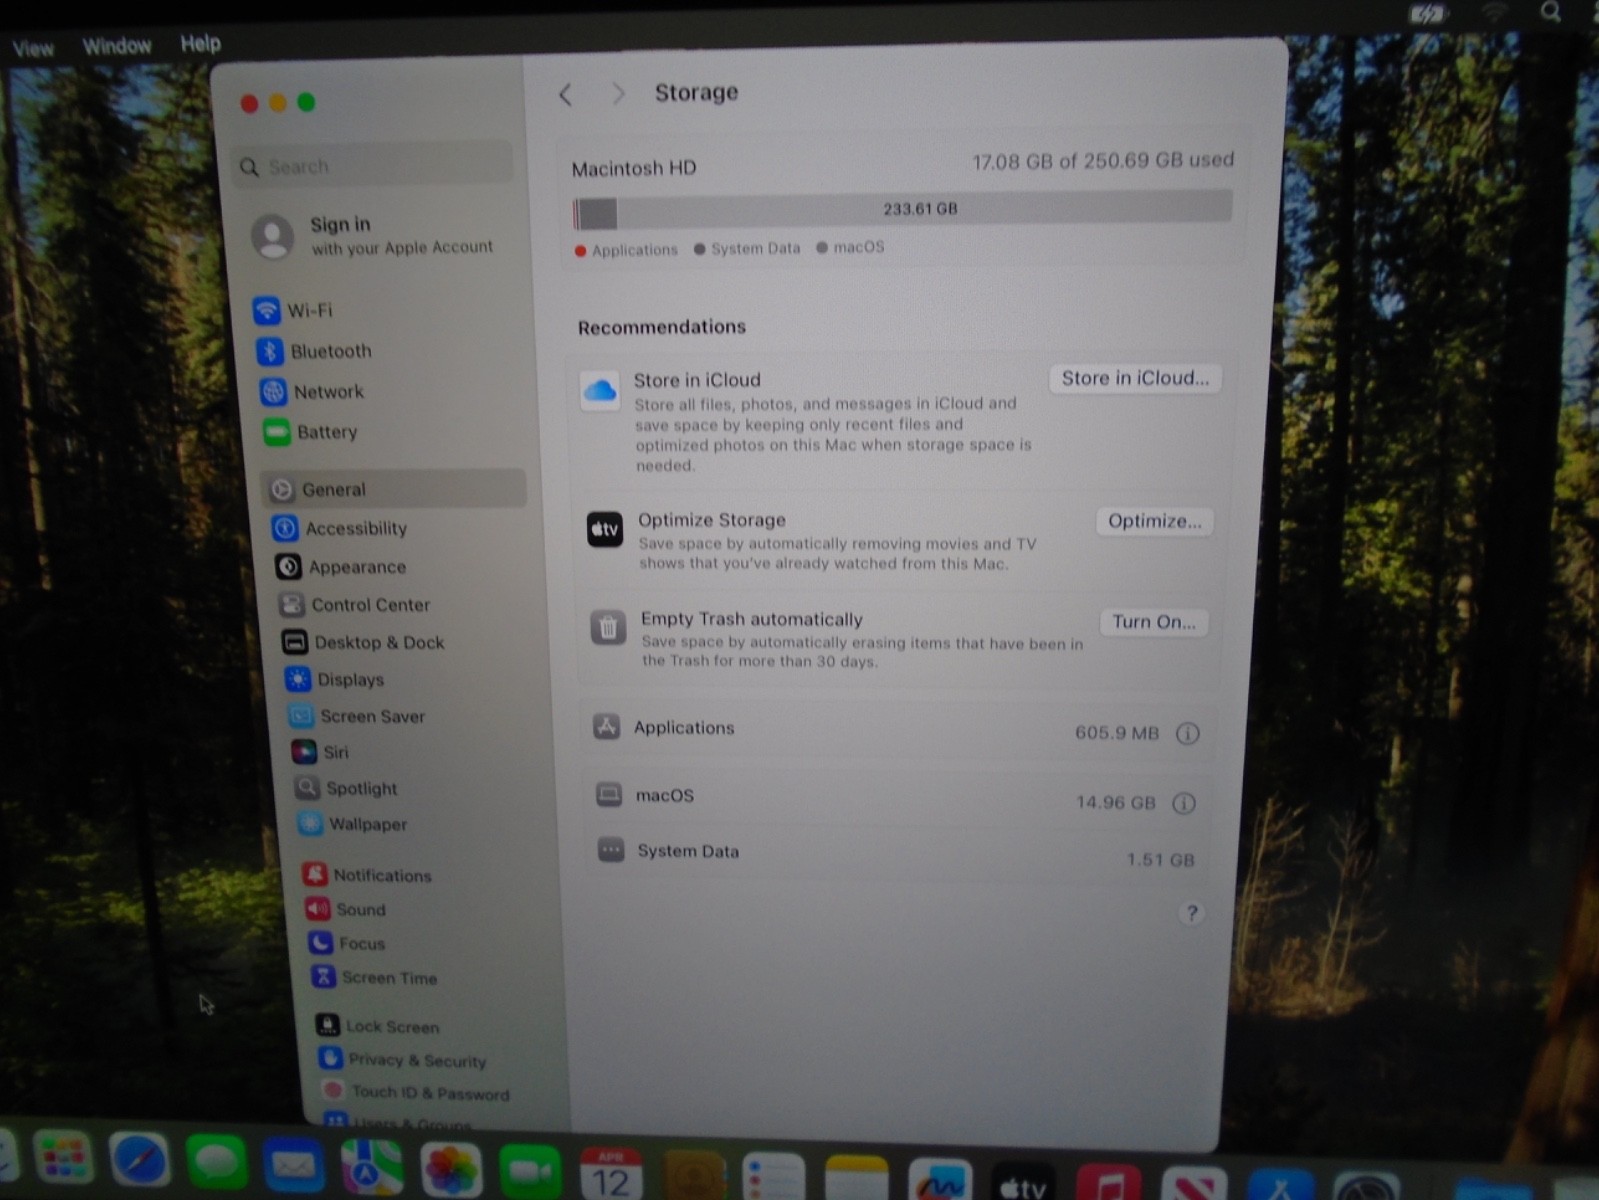Select the Applications storage row
Viewport: 1599px width, 1200px height.
coord(896,729)
